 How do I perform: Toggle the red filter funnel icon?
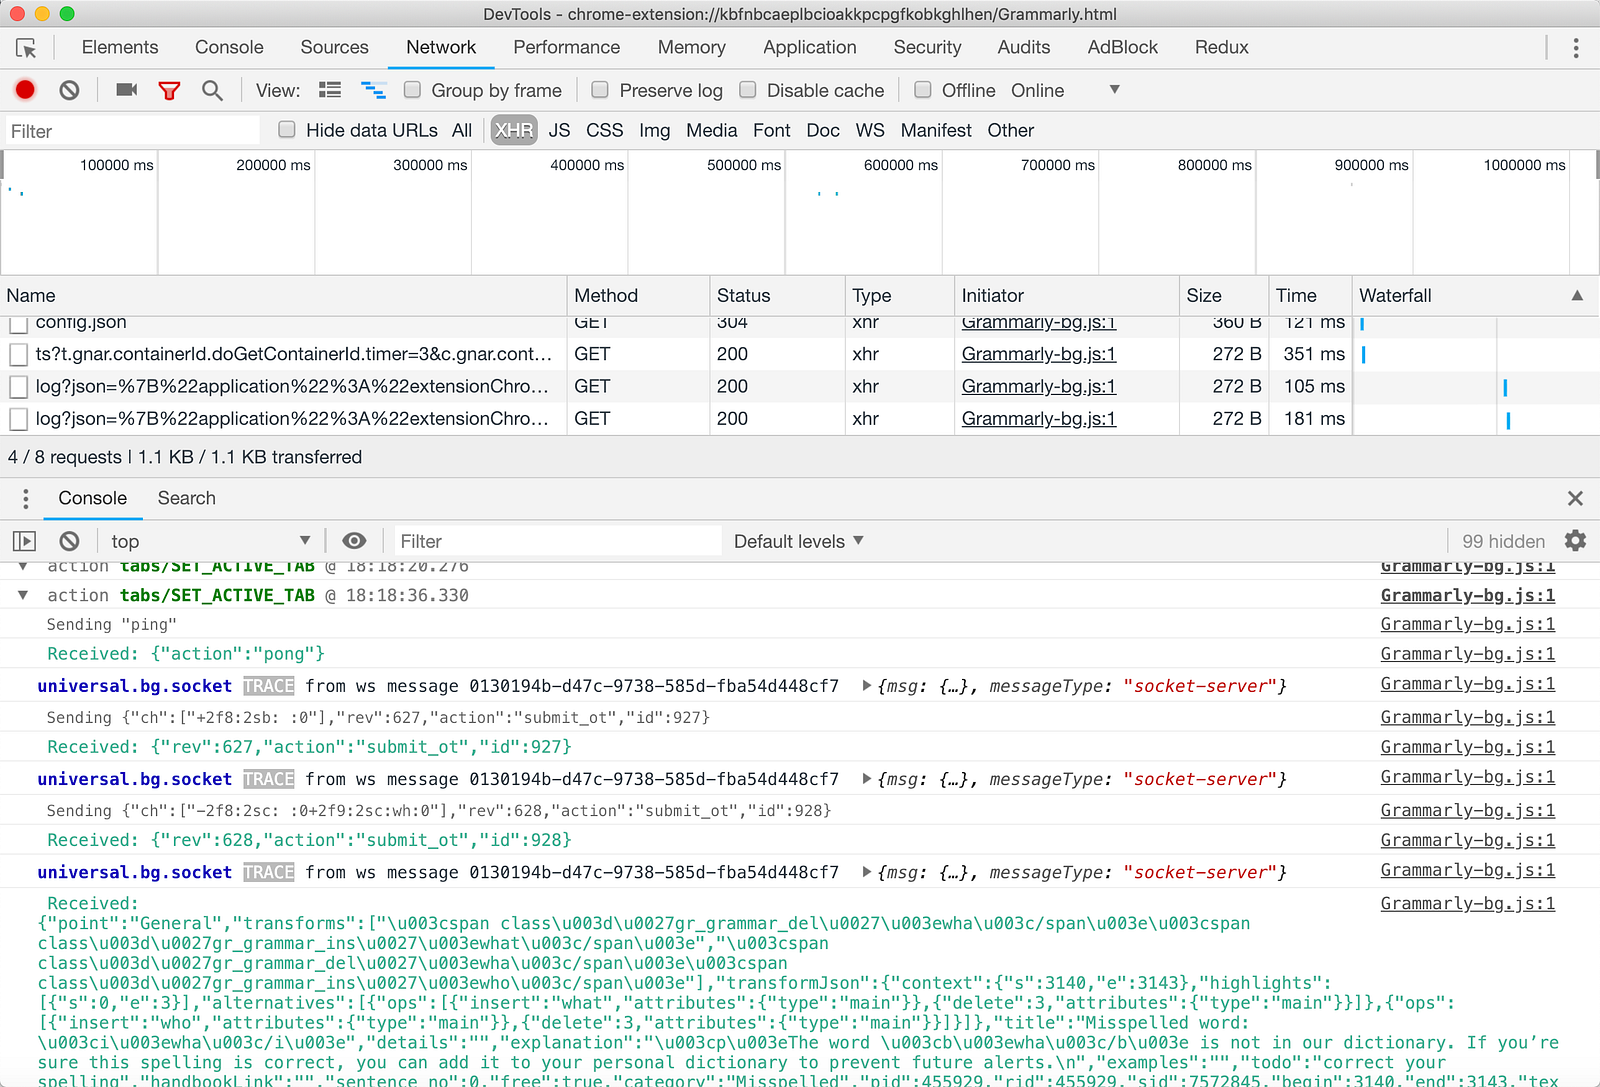[169, 90]
